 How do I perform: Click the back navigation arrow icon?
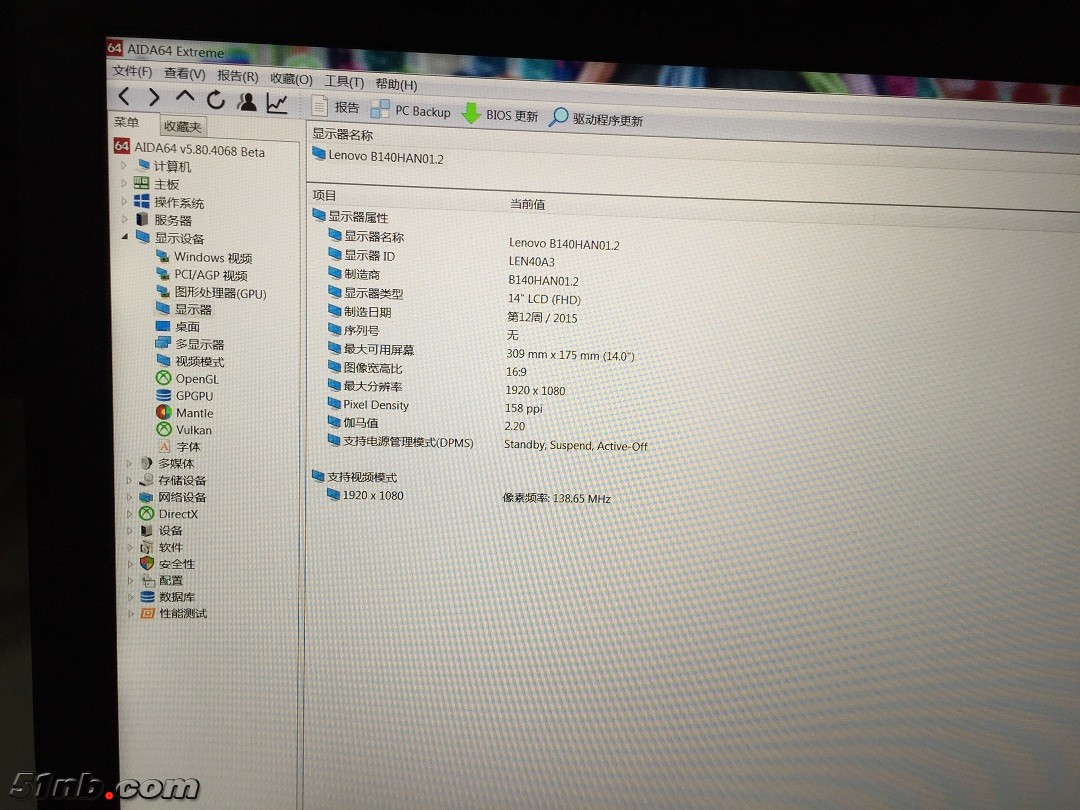coord(124,97)
